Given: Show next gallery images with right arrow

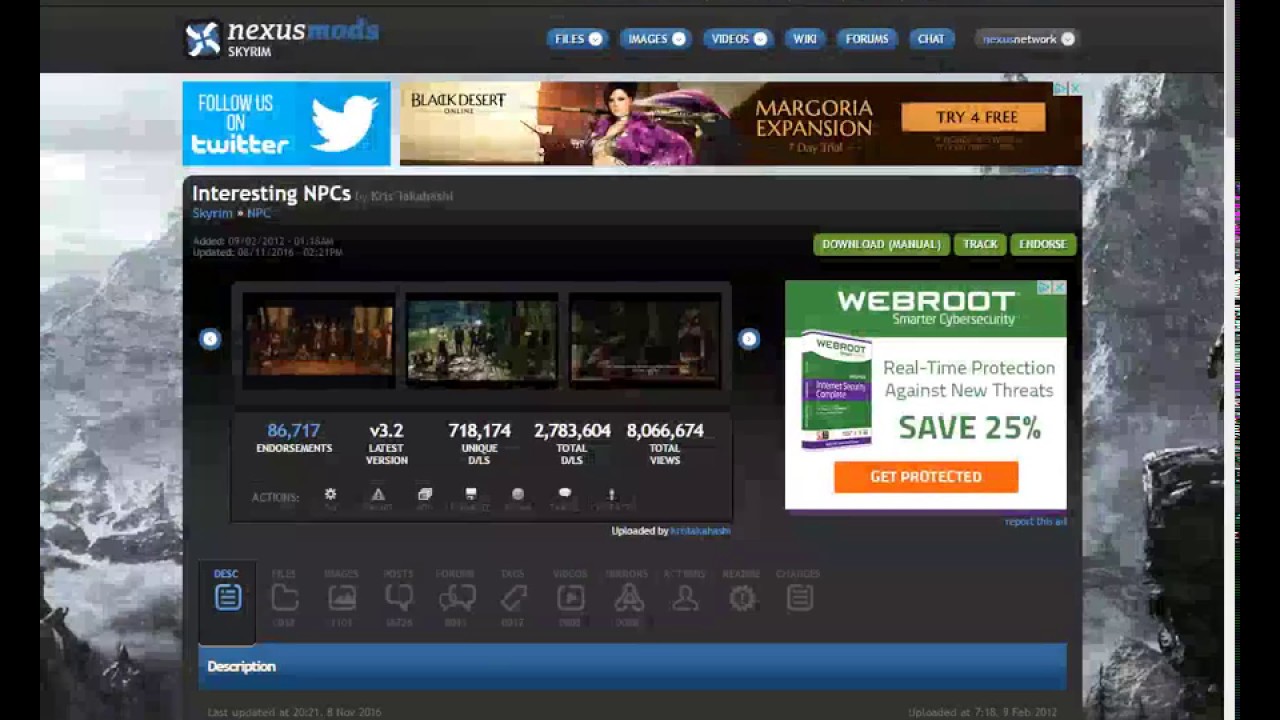Looking at the screenshot, I should (749, 339).
